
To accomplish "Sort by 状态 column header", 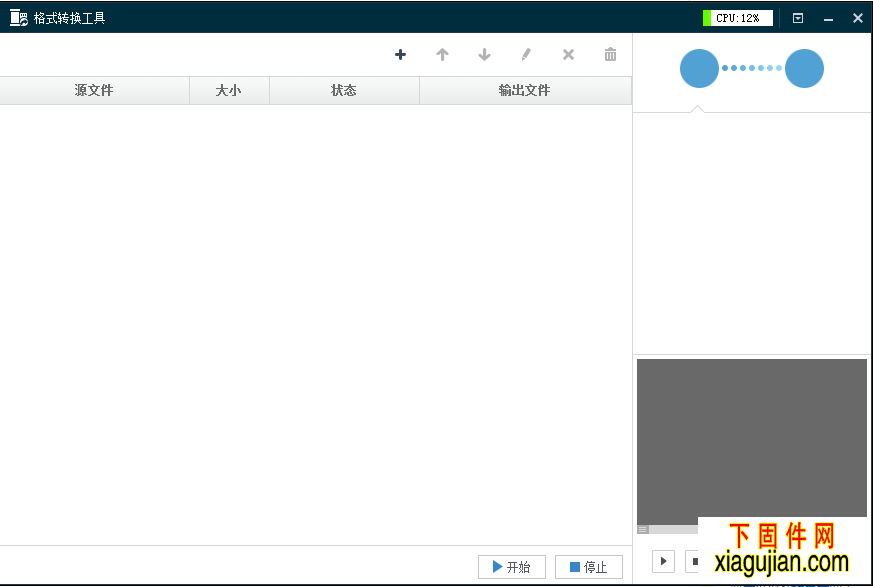I will pyautogui.click(x=344, y=90).
